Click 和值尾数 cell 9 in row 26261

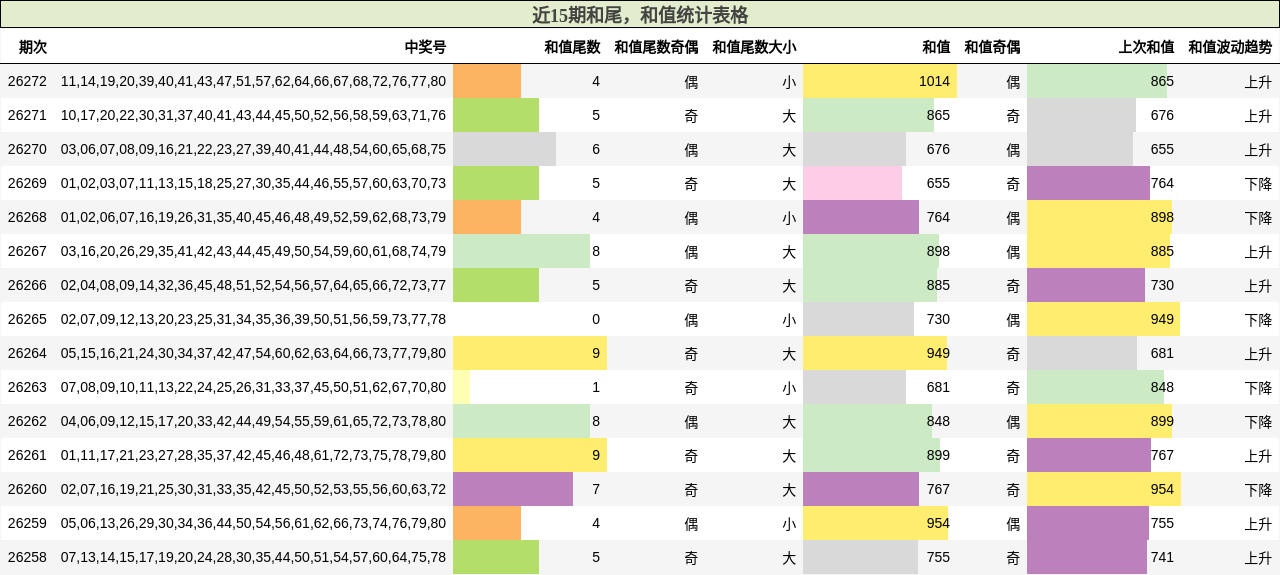click(x=530, y=455)
